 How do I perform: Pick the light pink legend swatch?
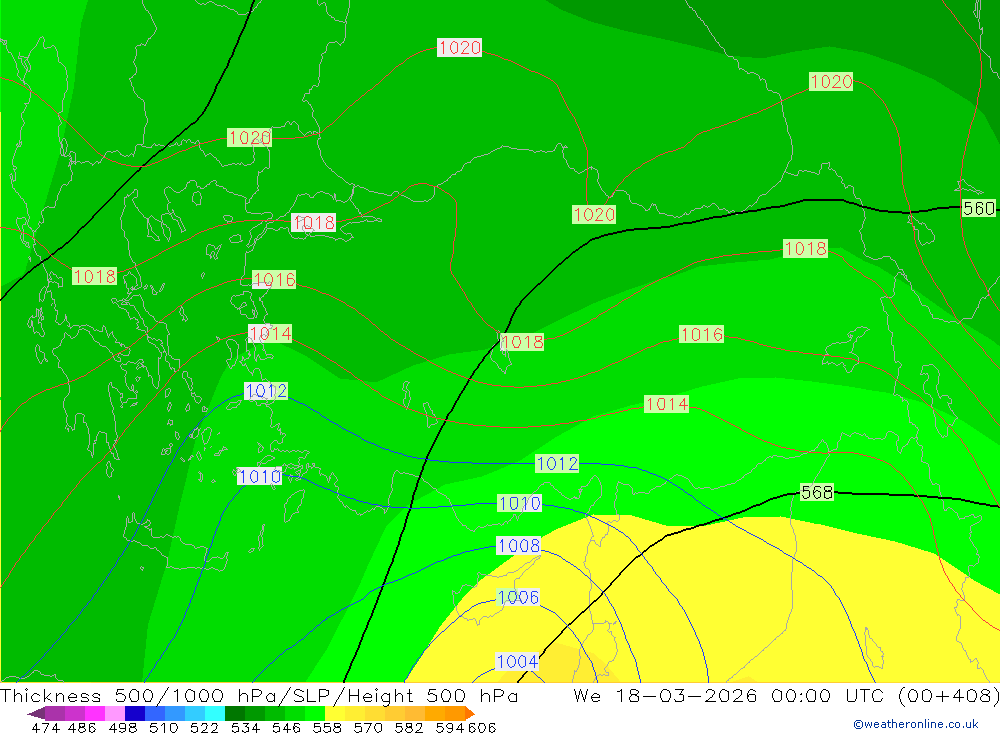[x=115, y=713]
